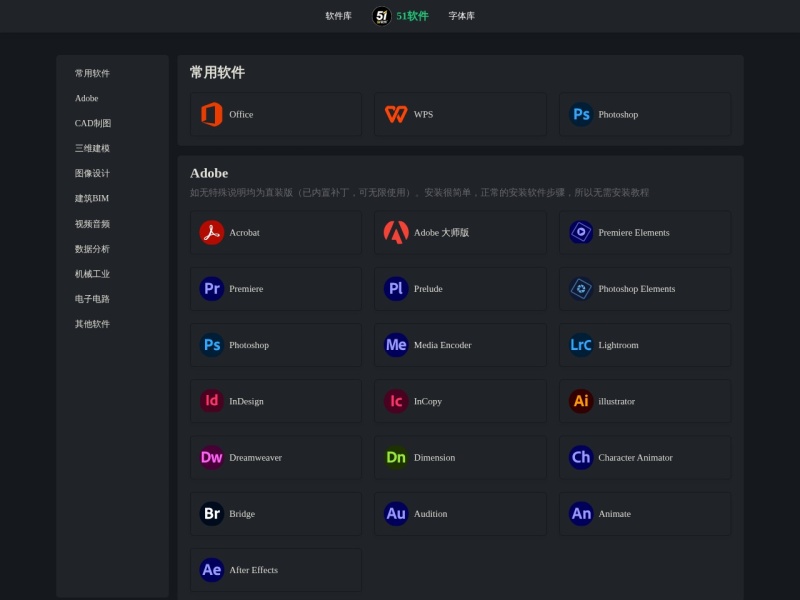800x600 pixels.
Task: Click the Ic InCopy icon
Action: tap(396, 401)
